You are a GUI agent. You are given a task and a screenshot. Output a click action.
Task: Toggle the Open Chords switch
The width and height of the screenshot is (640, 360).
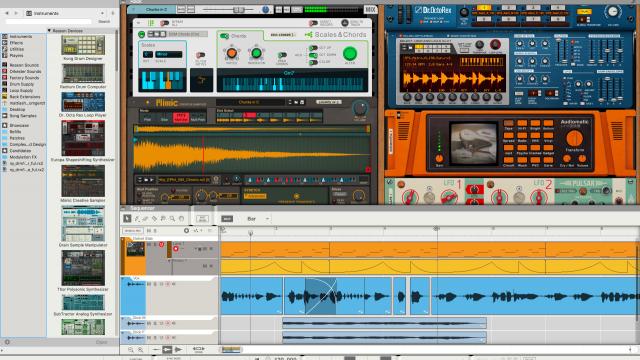click(282, 55)
